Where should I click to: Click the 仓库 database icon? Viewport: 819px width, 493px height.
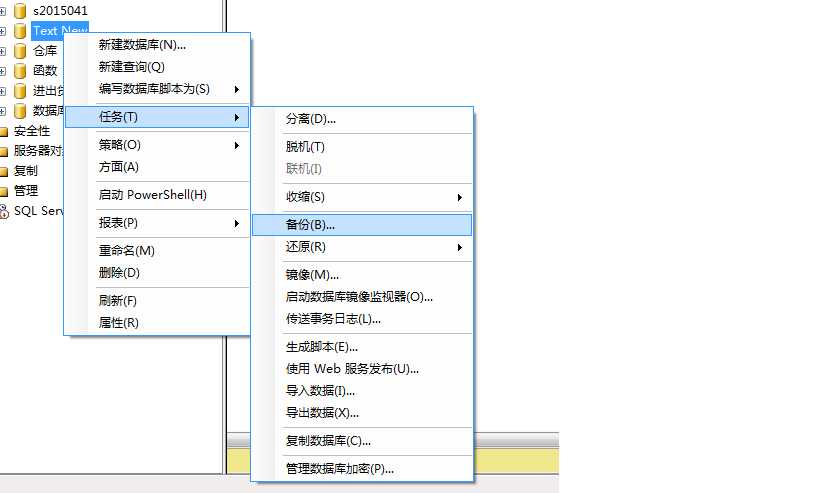[20, 51]
